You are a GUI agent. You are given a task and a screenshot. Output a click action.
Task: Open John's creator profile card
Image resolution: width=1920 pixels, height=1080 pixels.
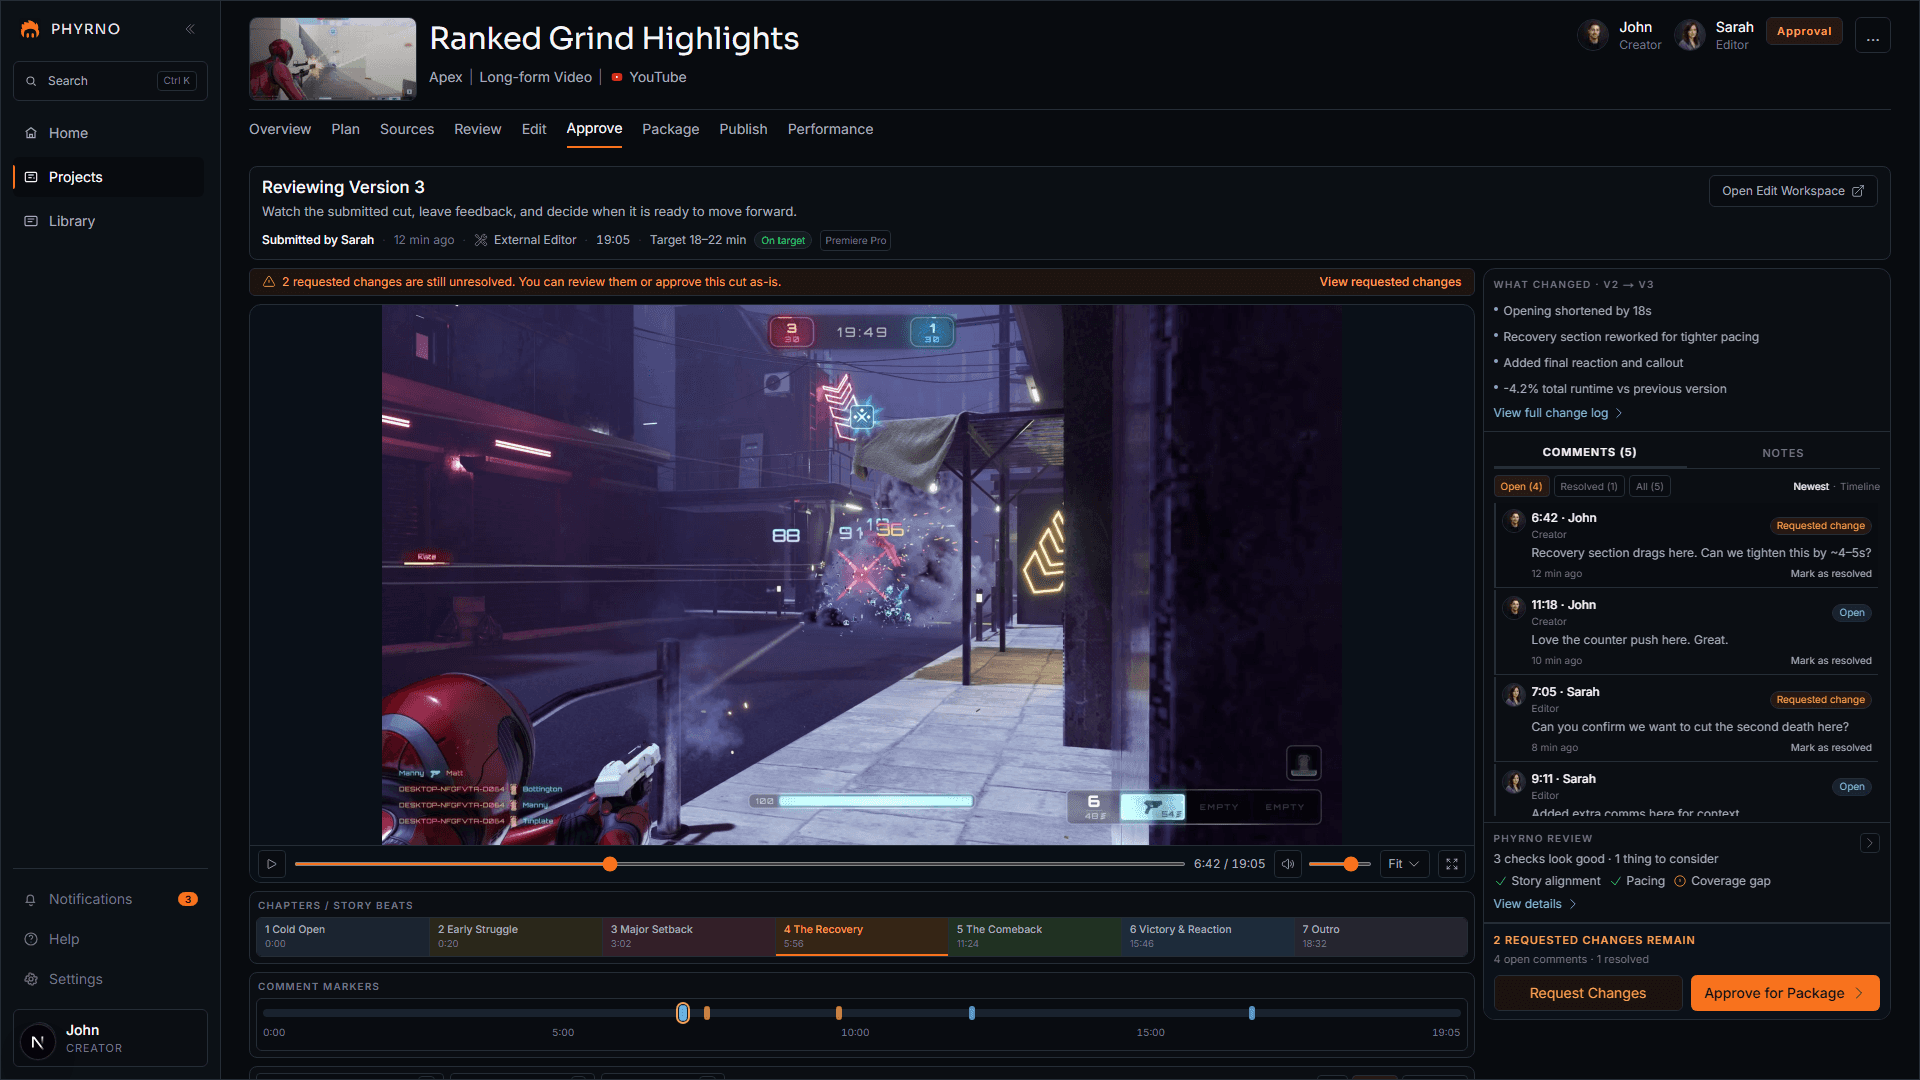pyautogui.click(x=110, y=1038)
